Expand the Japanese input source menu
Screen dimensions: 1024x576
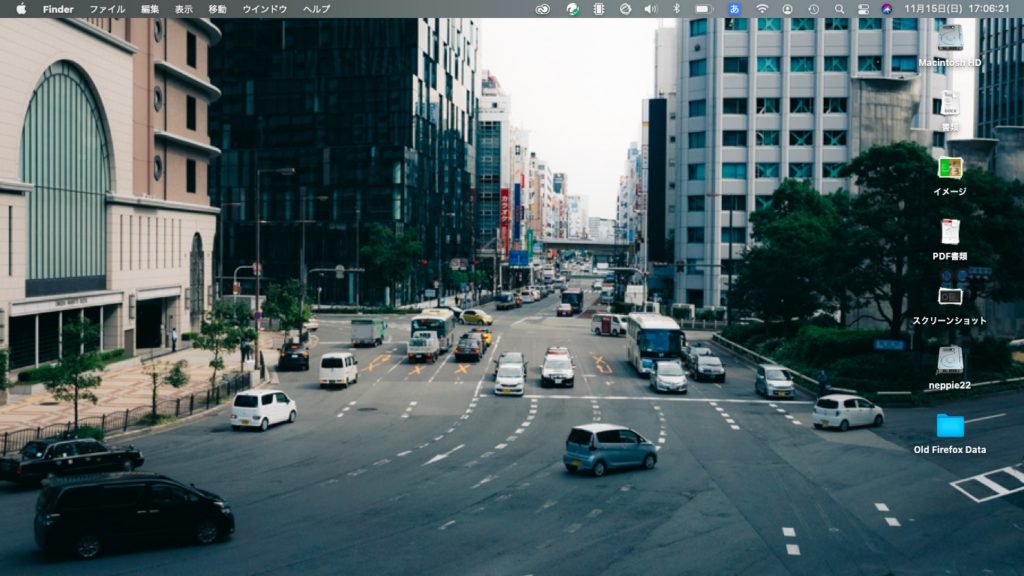pos(734,9)
